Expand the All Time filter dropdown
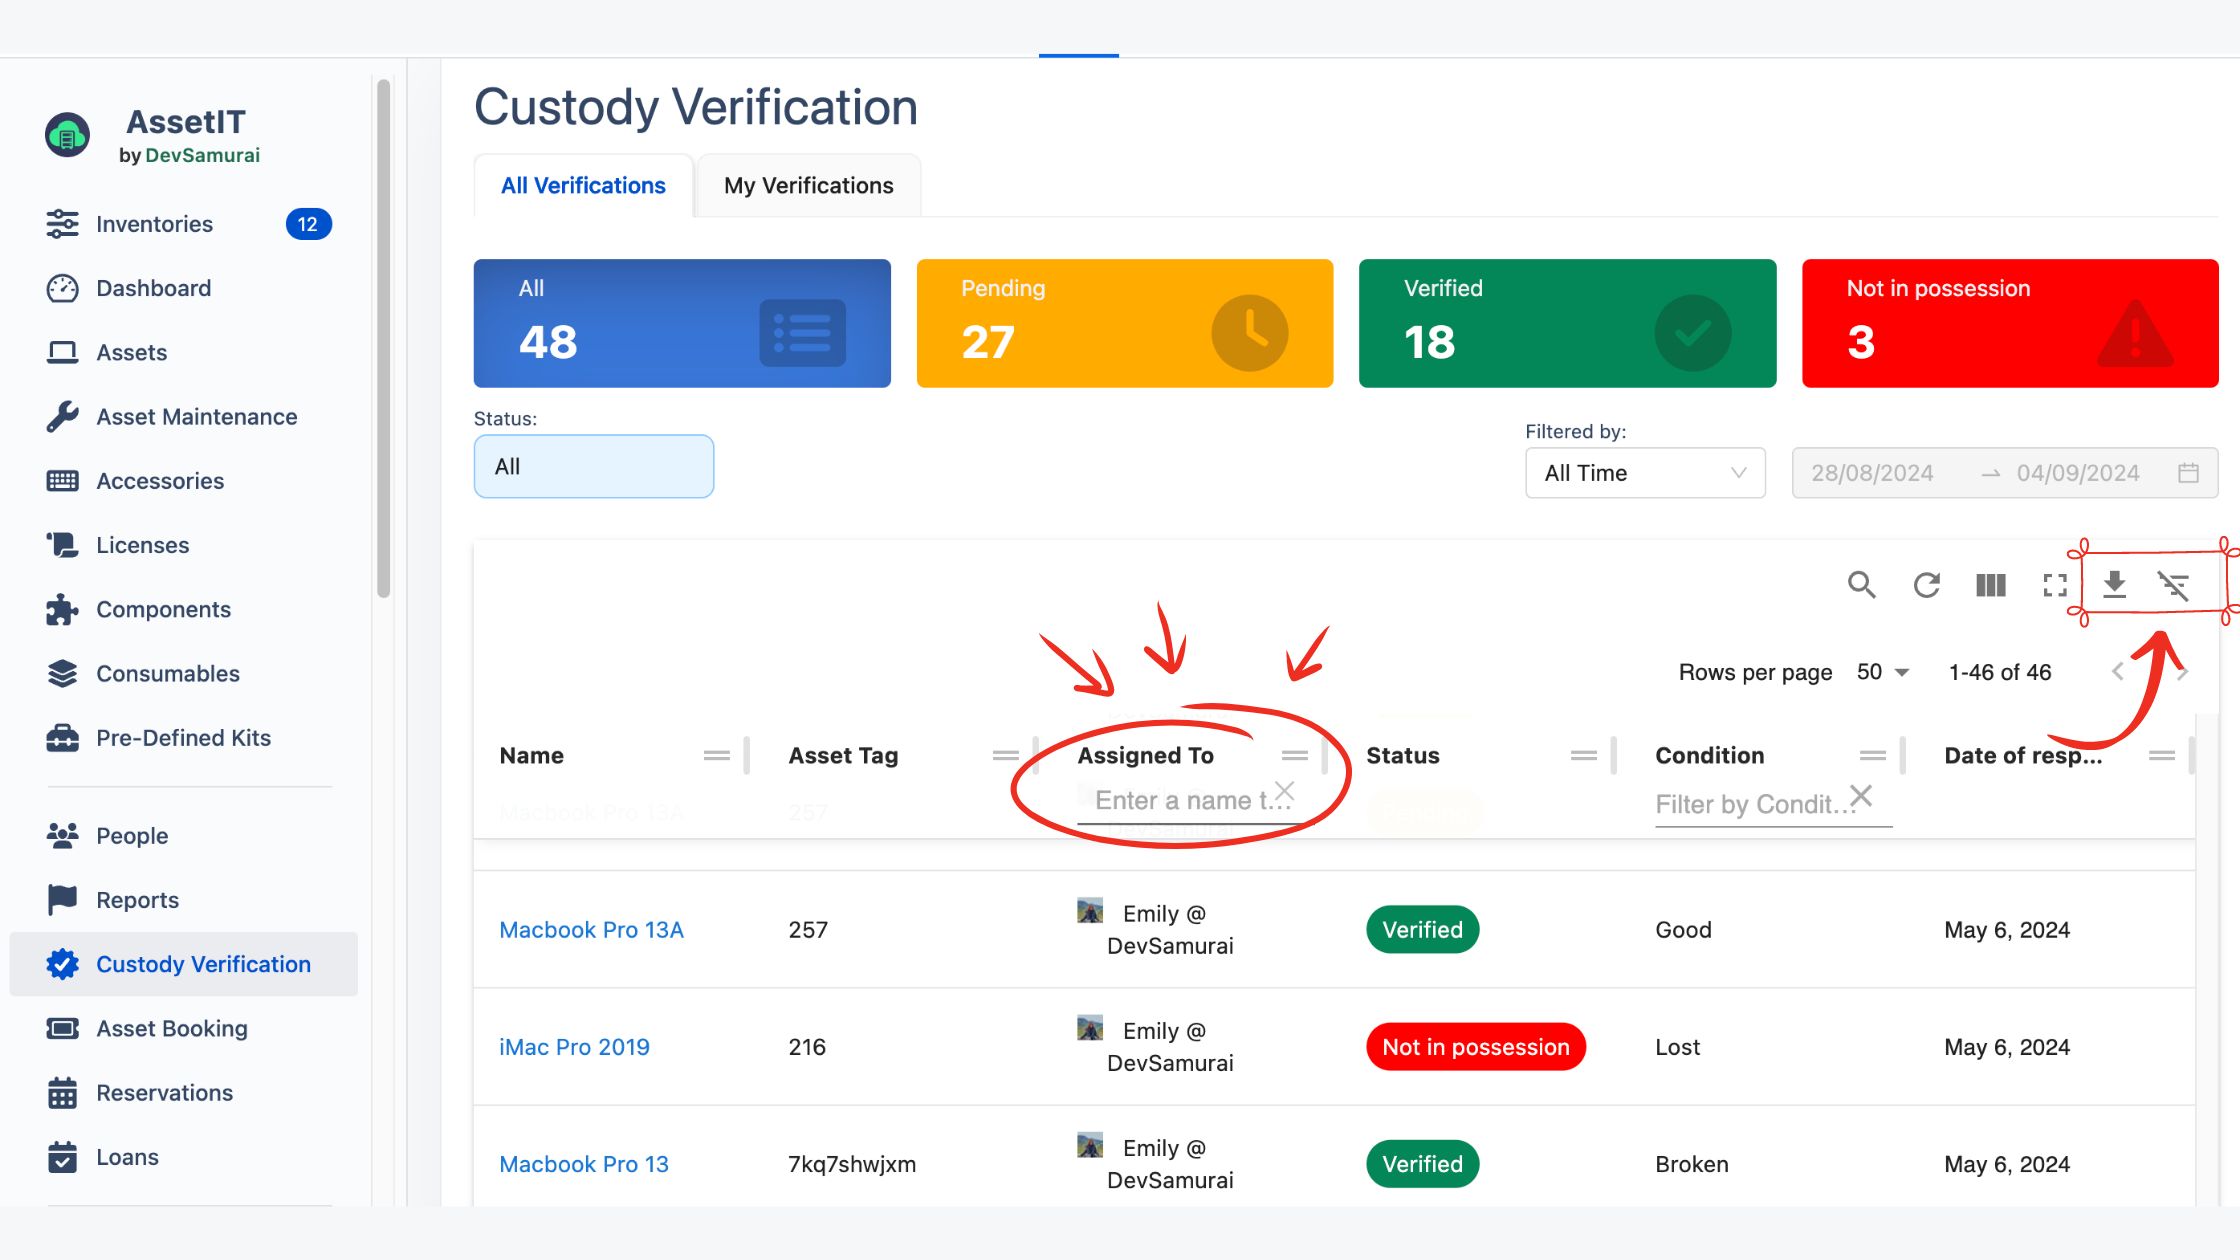The height and width of the screenshot is (1260, 2240). point(1644,473)
